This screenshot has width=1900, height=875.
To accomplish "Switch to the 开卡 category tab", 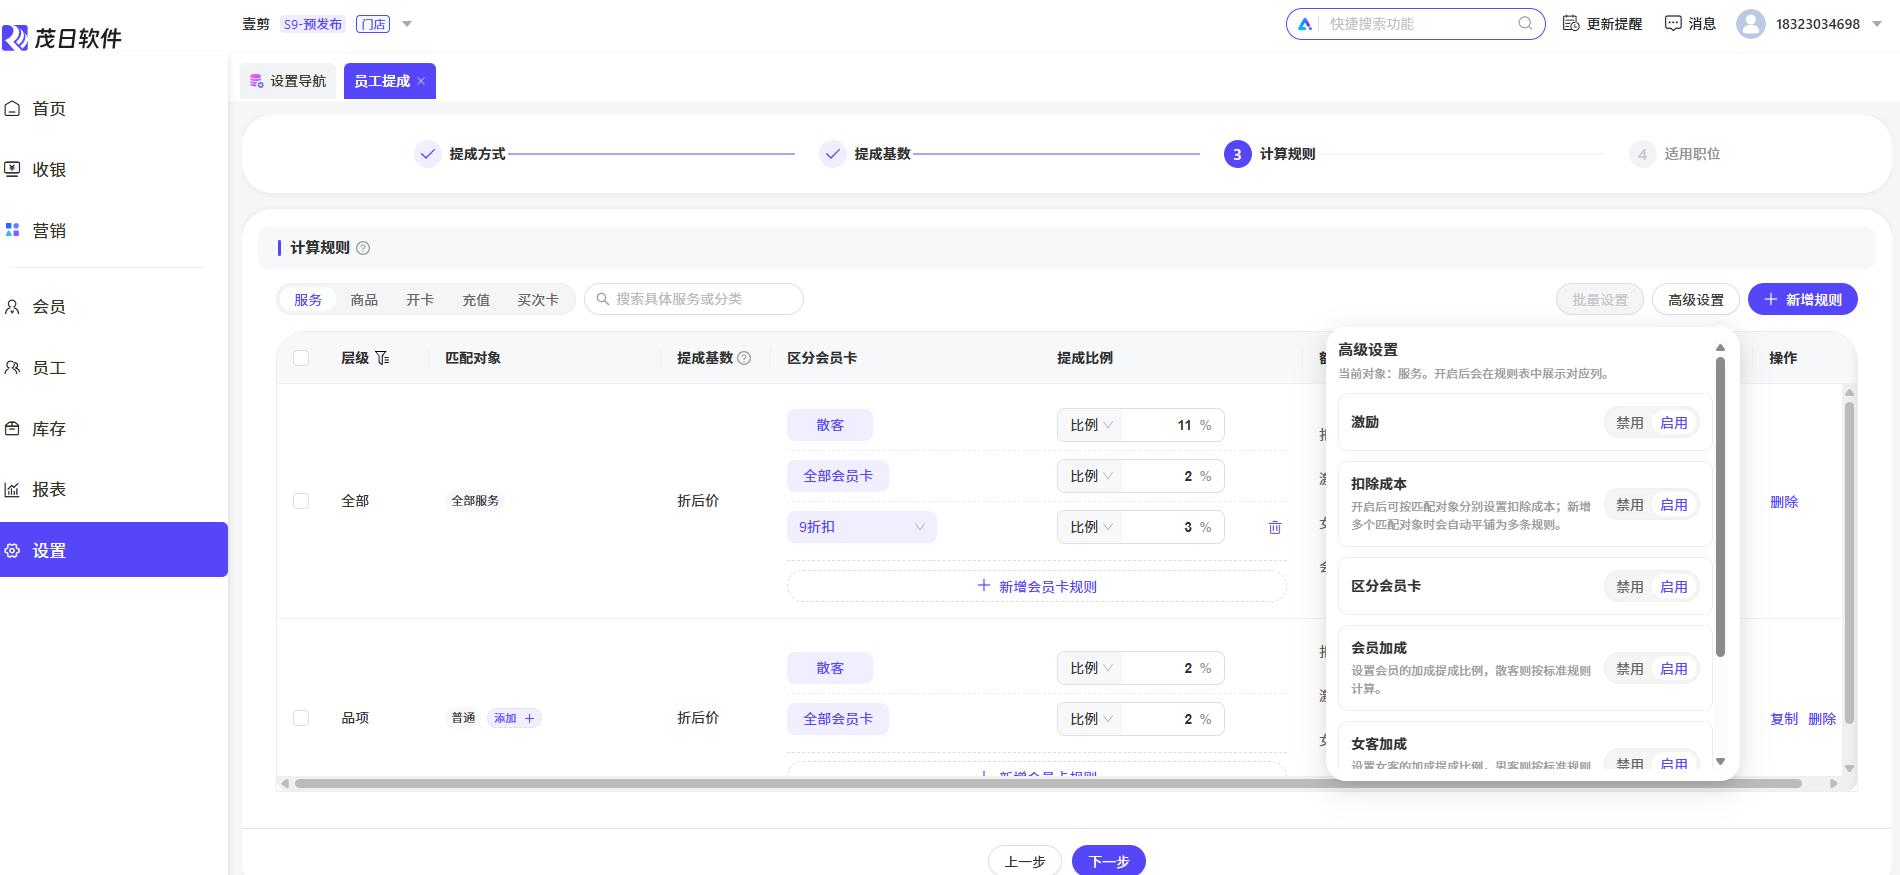I will (x=420, y=299).
